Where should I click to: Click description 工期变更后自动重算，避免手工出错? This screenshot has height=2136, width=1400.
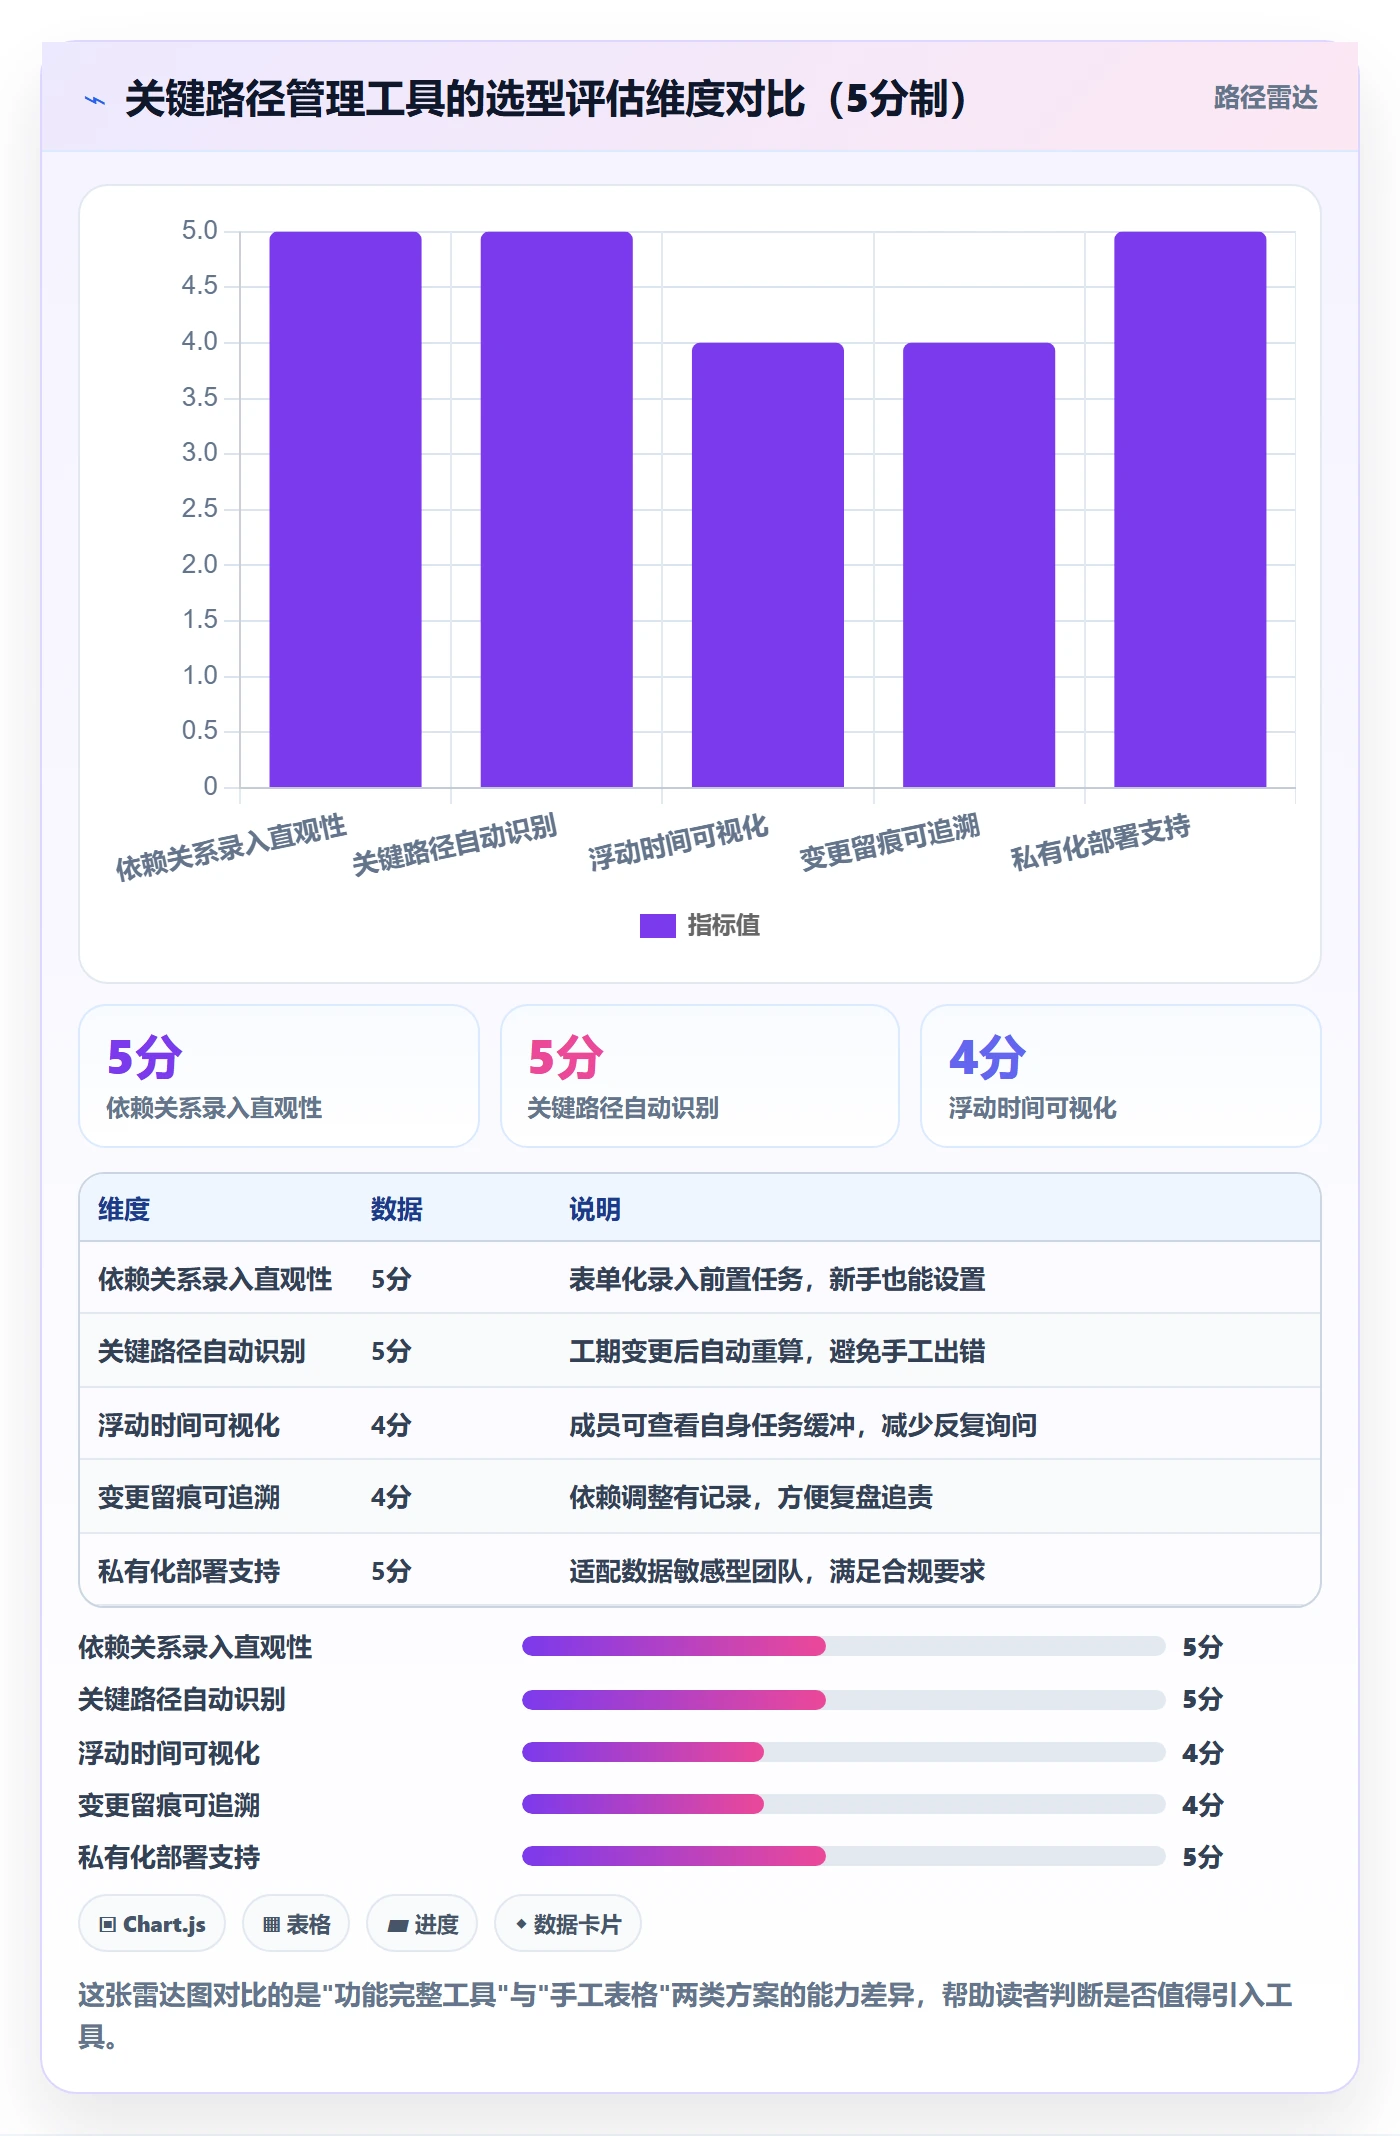click(x=777, y=1351)
